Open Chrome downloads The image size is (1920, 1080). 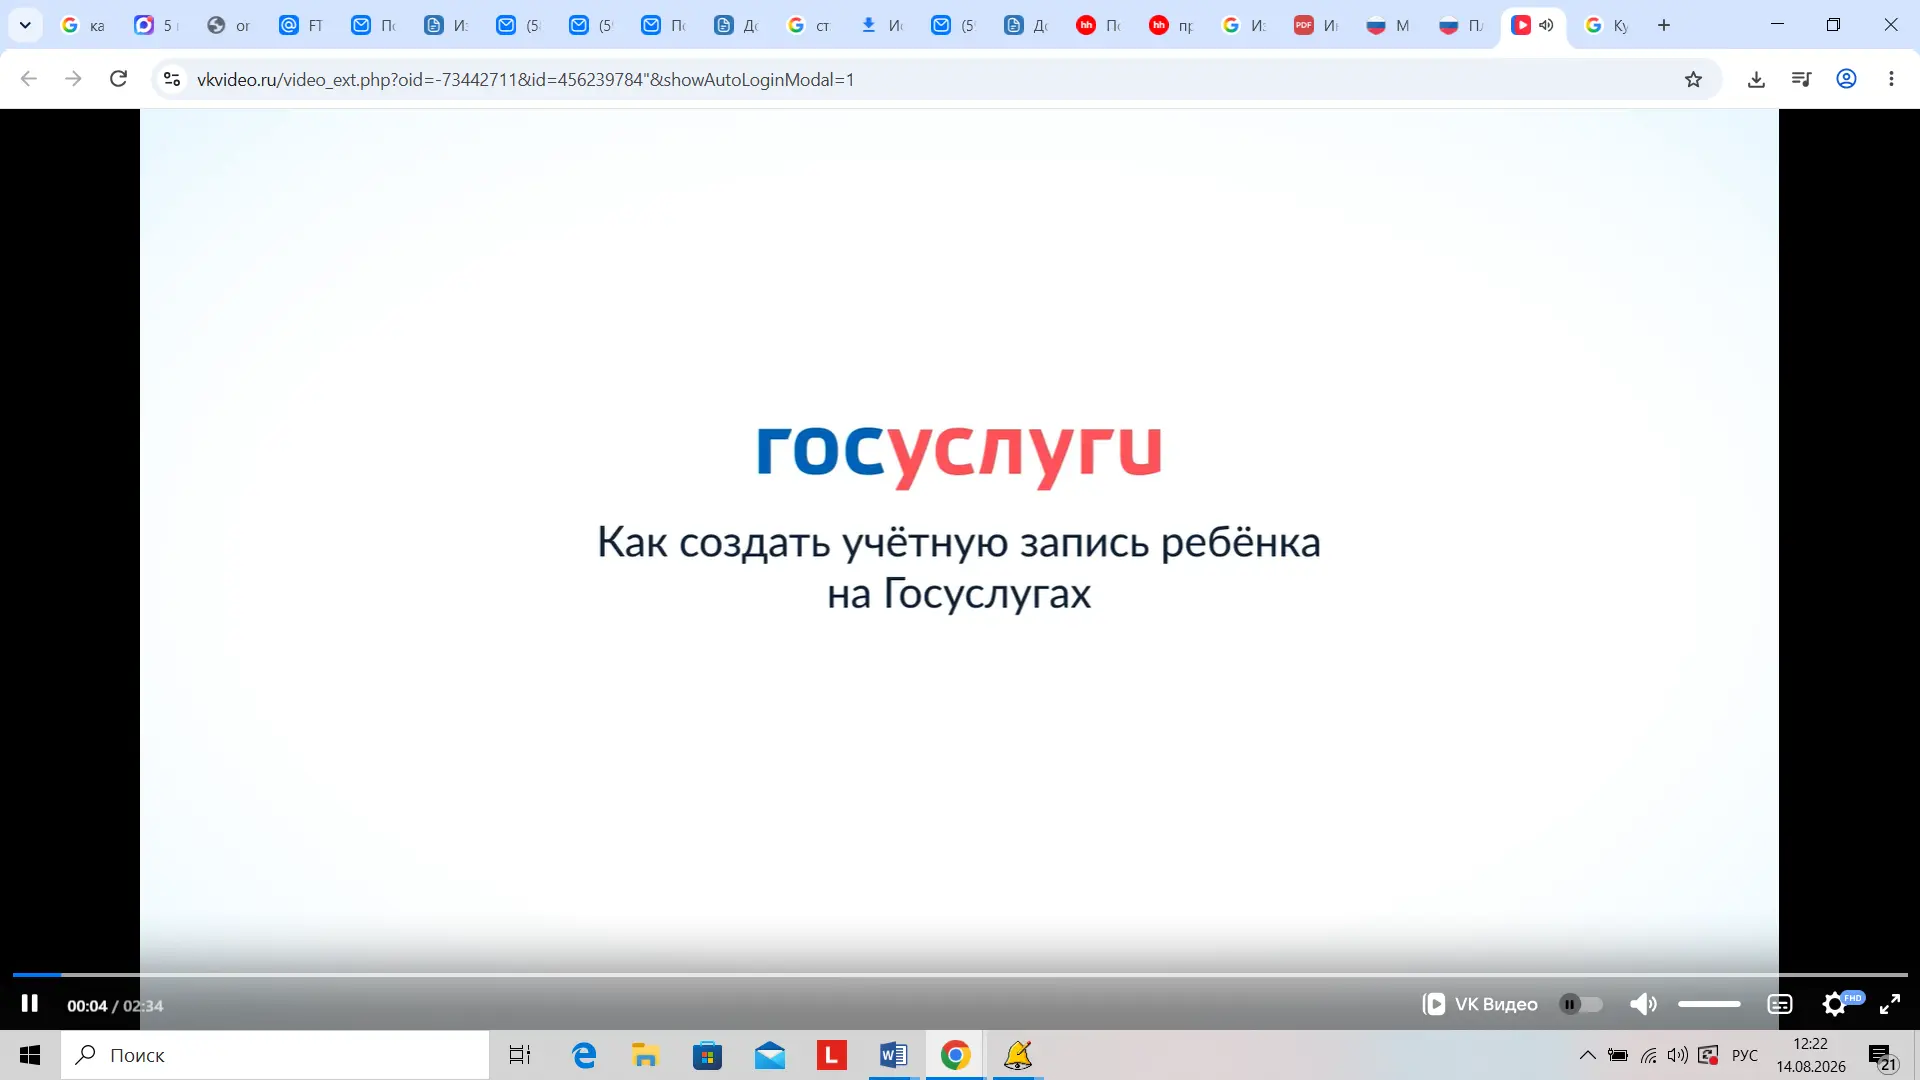point(1756,79)
